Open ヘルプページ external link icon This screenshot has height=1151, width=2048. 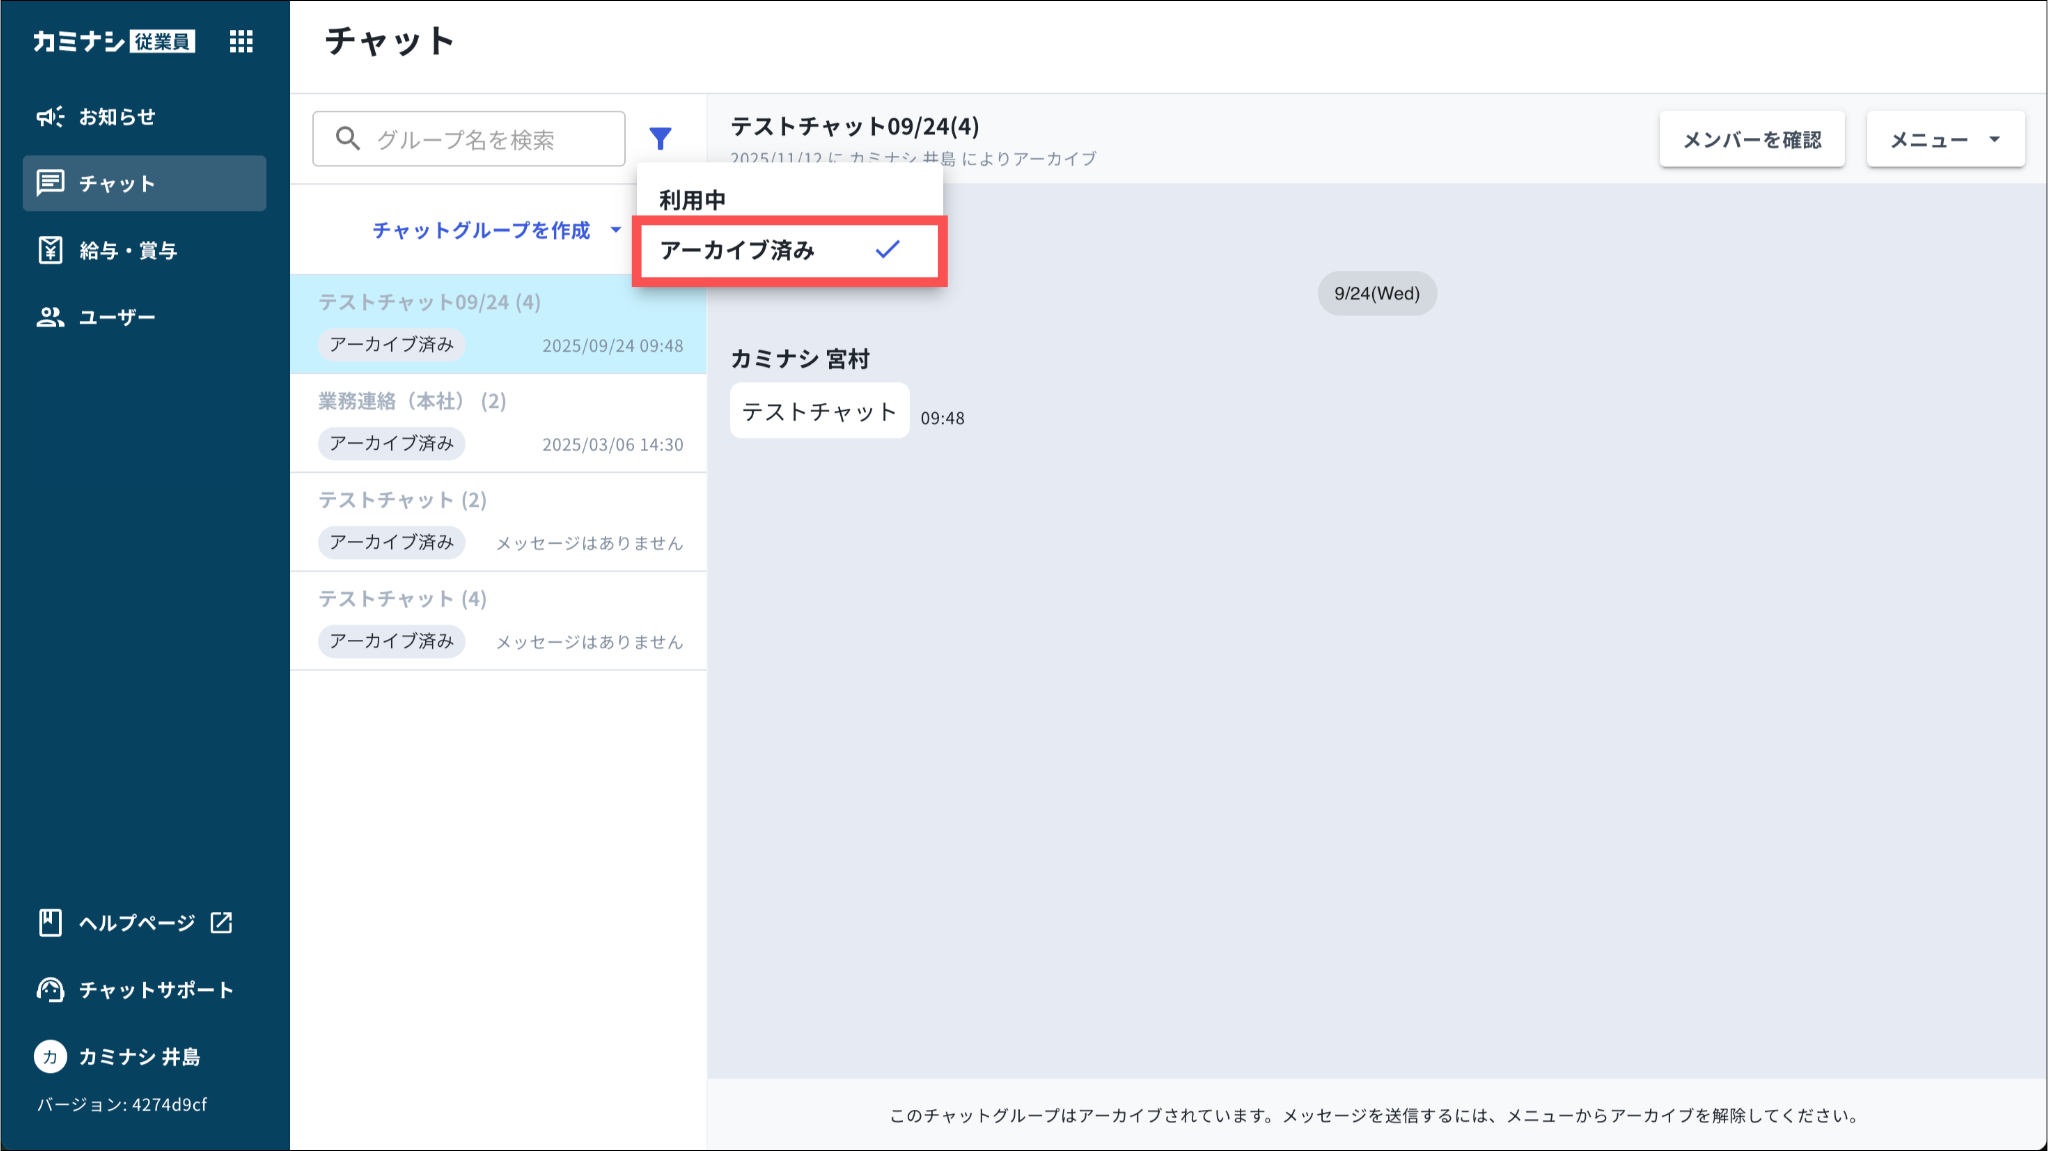tap(222, 922)
